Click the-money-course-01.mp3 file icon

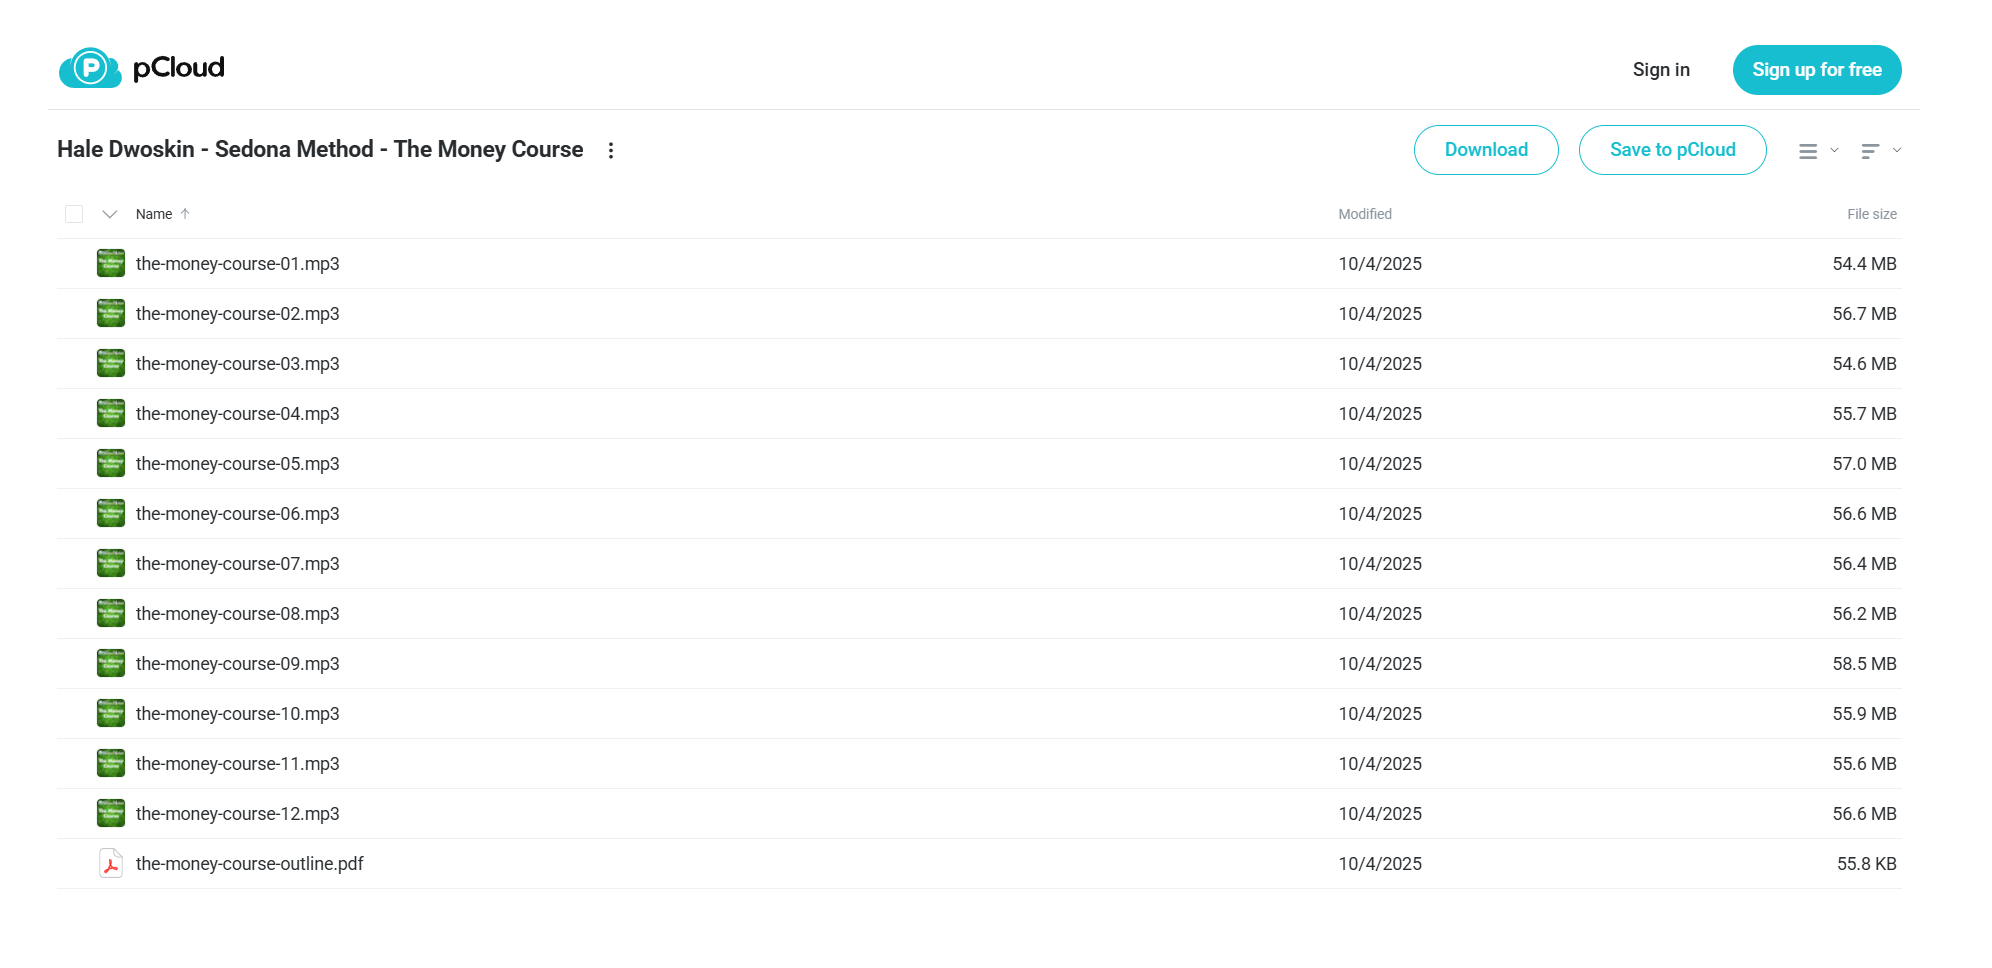pos(111,263)
